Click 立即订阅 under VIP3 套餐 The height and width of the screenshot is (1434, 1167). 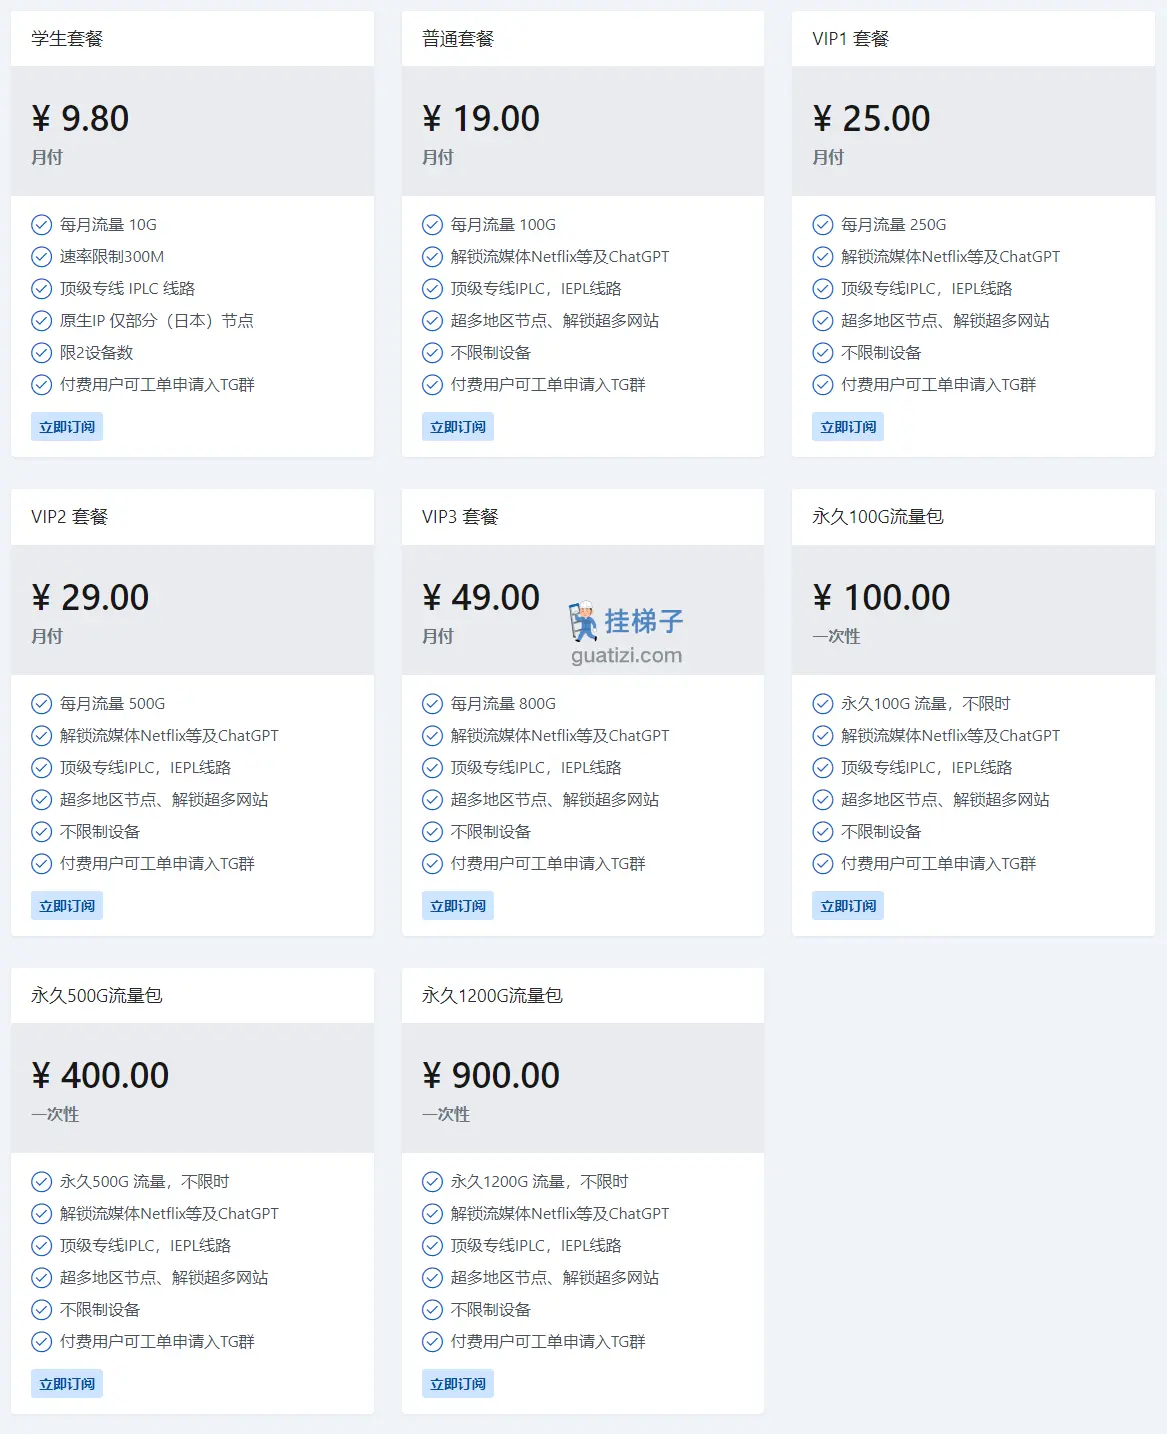458,906
